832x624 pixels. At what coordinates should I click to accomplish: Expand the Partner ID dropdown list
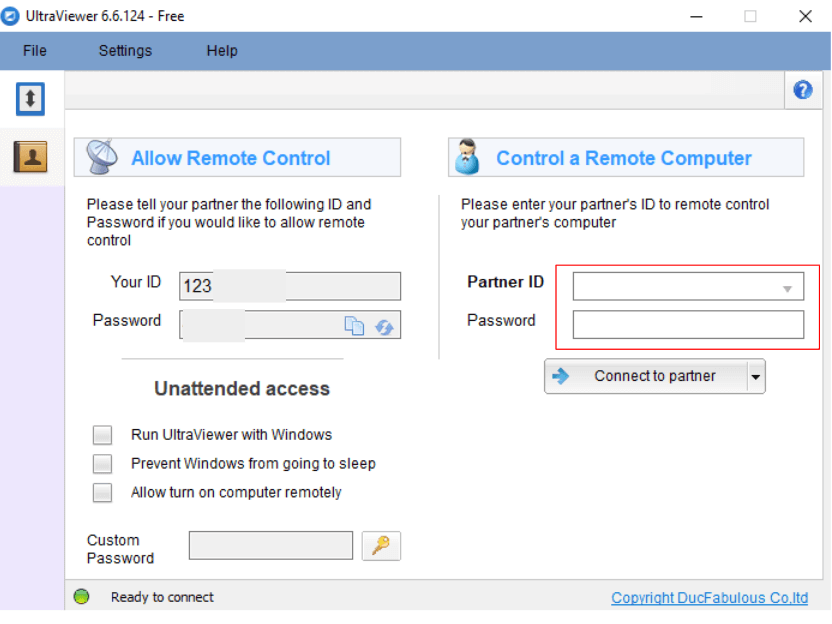click(788, 288)
